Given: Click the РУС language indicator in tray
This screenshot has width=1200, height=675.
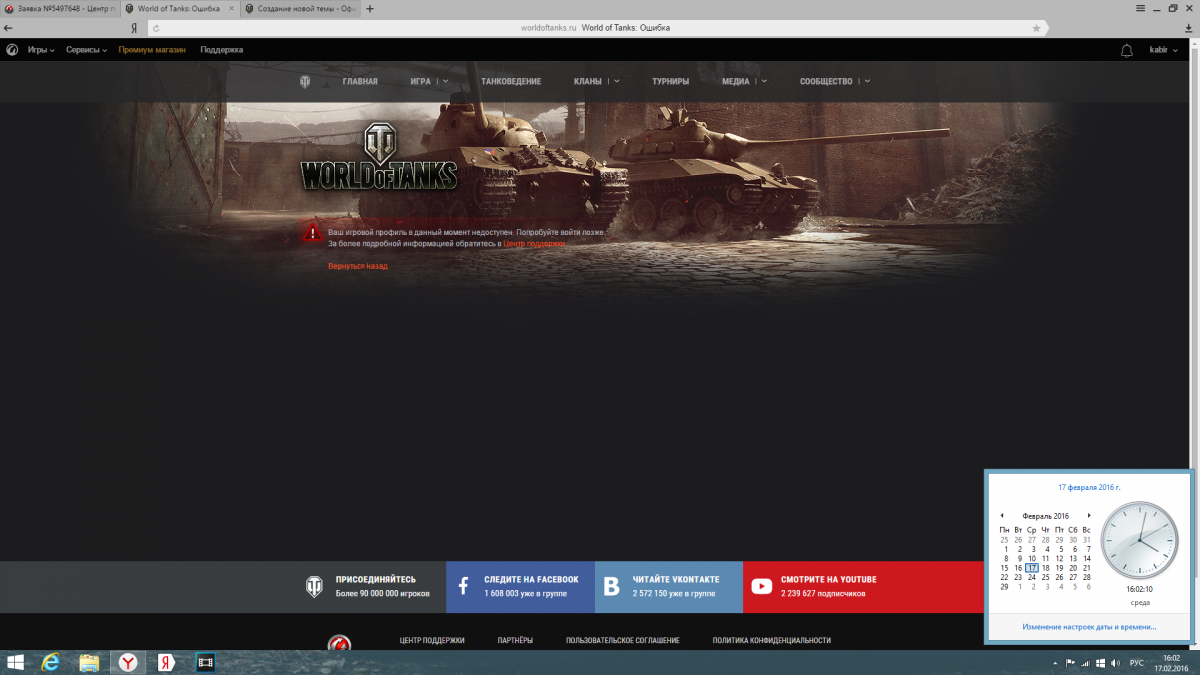Looking at the screenshot, I should (1137, 662).
